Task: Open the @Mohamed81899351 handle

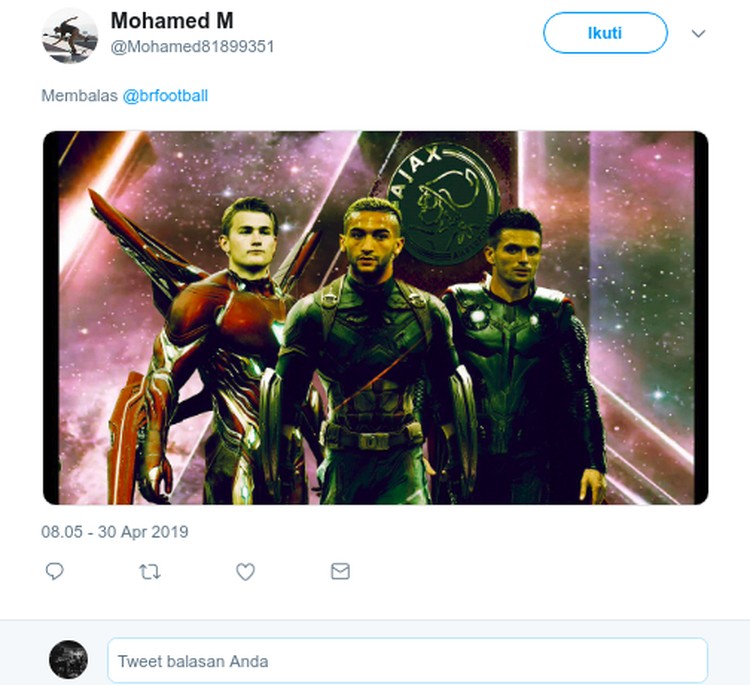Action: point(192,47)
